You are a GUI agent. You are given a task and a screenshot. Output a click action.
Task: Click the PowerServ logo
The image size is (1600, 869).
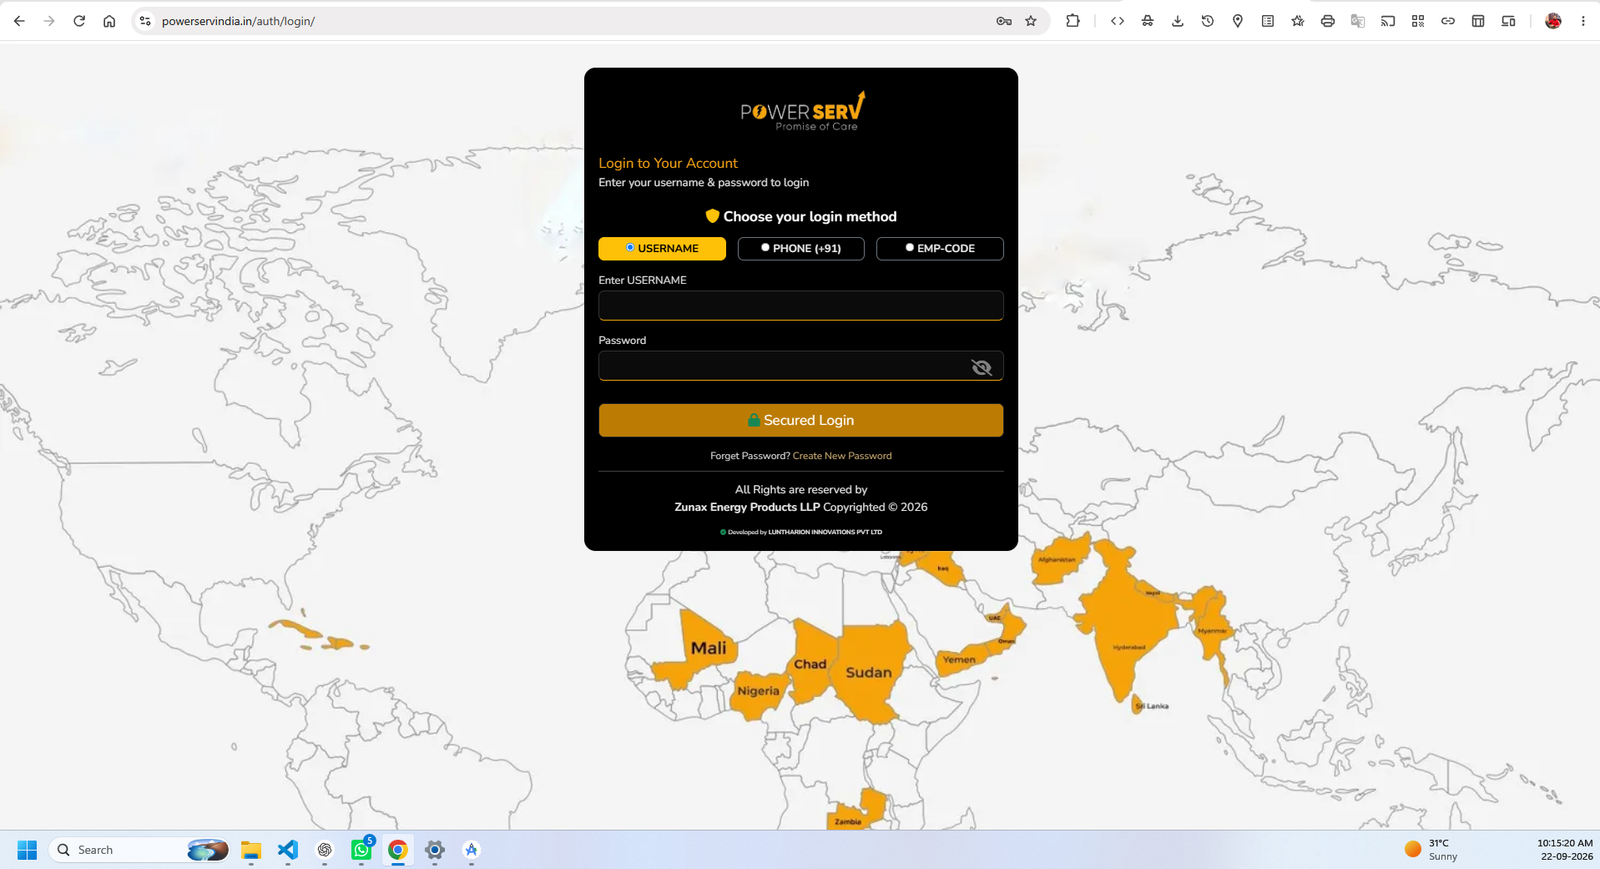802,112
